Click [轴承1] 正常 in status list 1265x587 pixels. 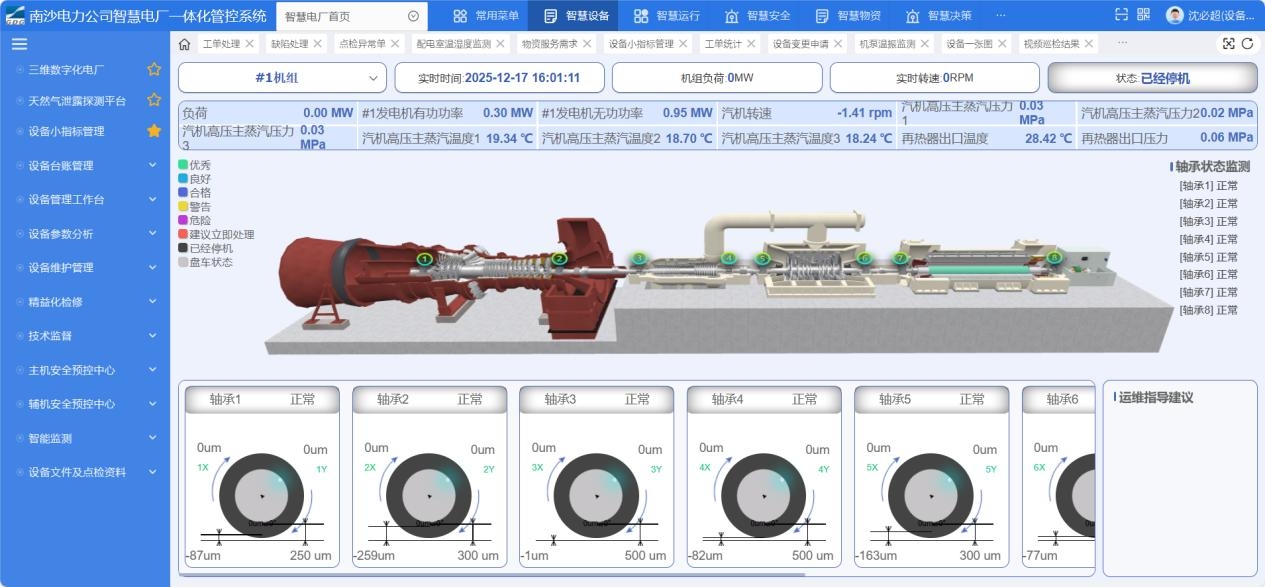(x=1208, y=185)
